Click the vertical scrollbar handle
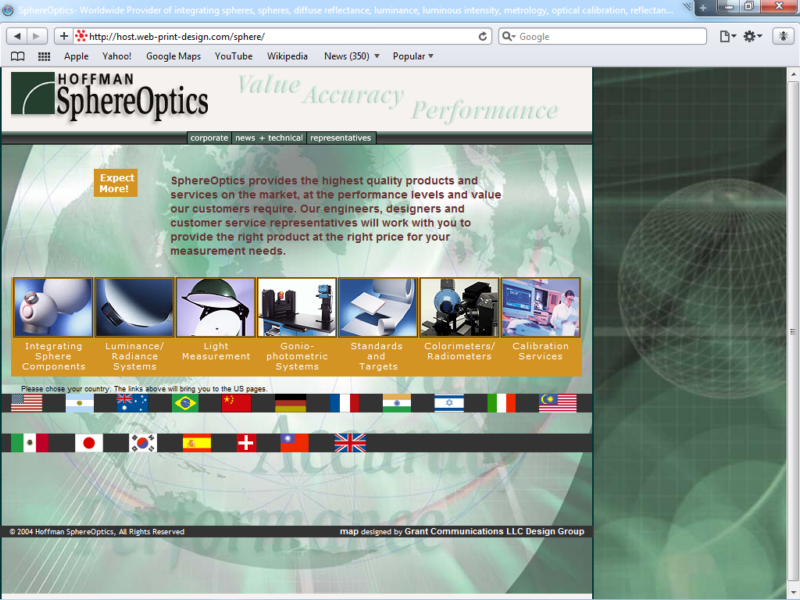Image resolution: width=800 pixels, height=600 pixels. tap(793, 332)
